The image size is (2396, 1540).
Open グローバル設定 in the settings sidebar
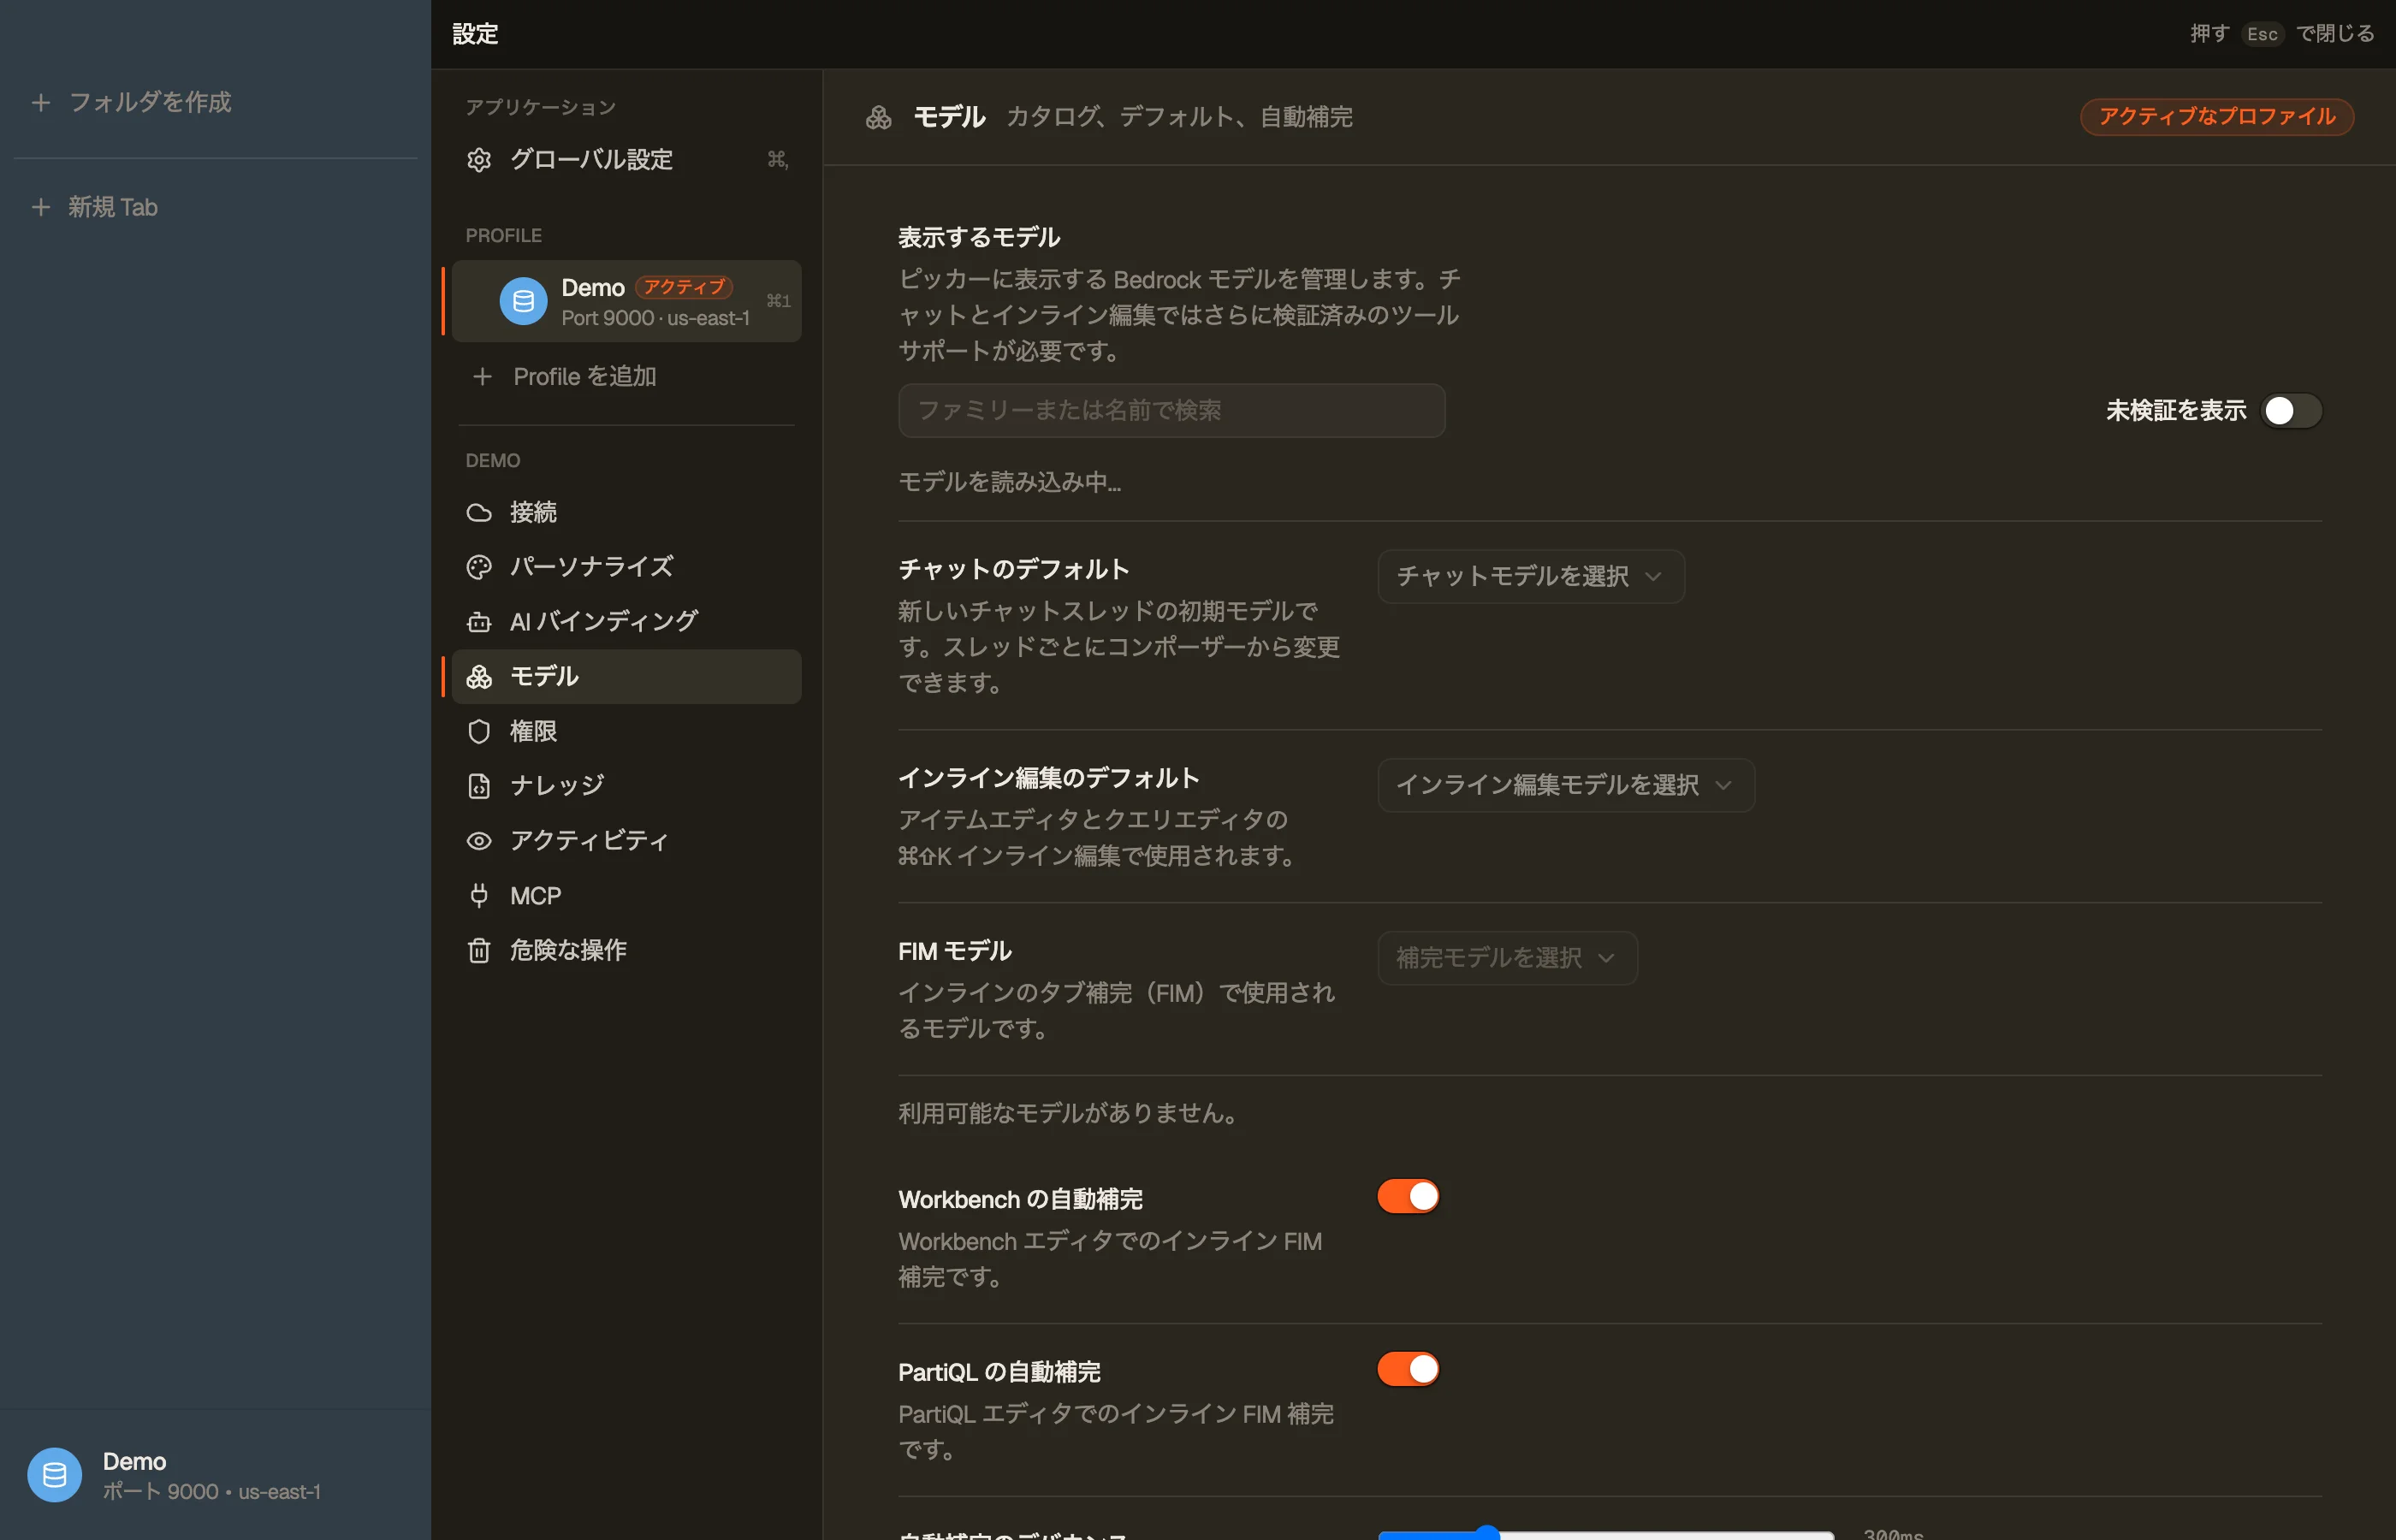pos(626,160)
